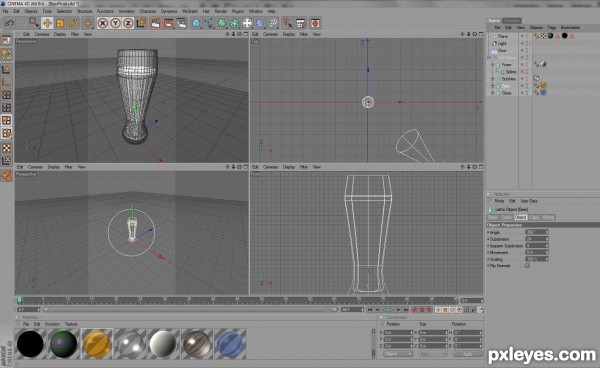Open Cameras menu in top-left viewport

point(42,34)
